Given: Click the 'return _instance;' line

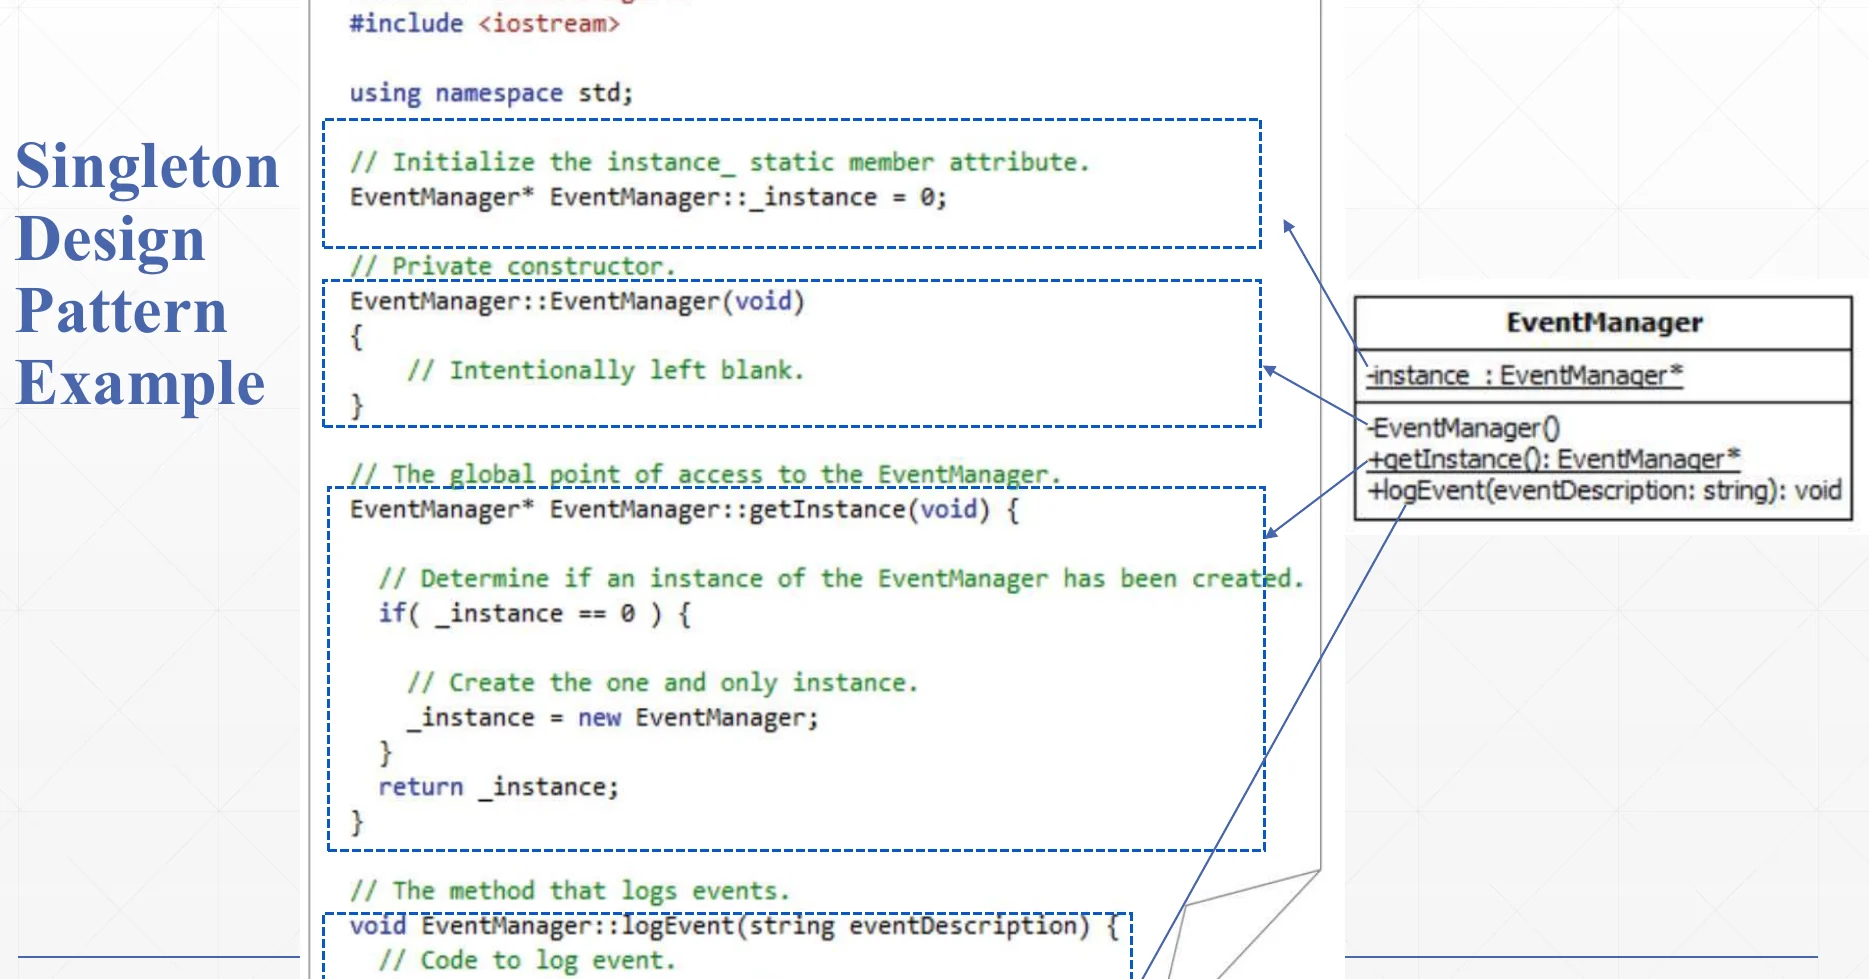Looking at the screenshot, I should 498,787.
